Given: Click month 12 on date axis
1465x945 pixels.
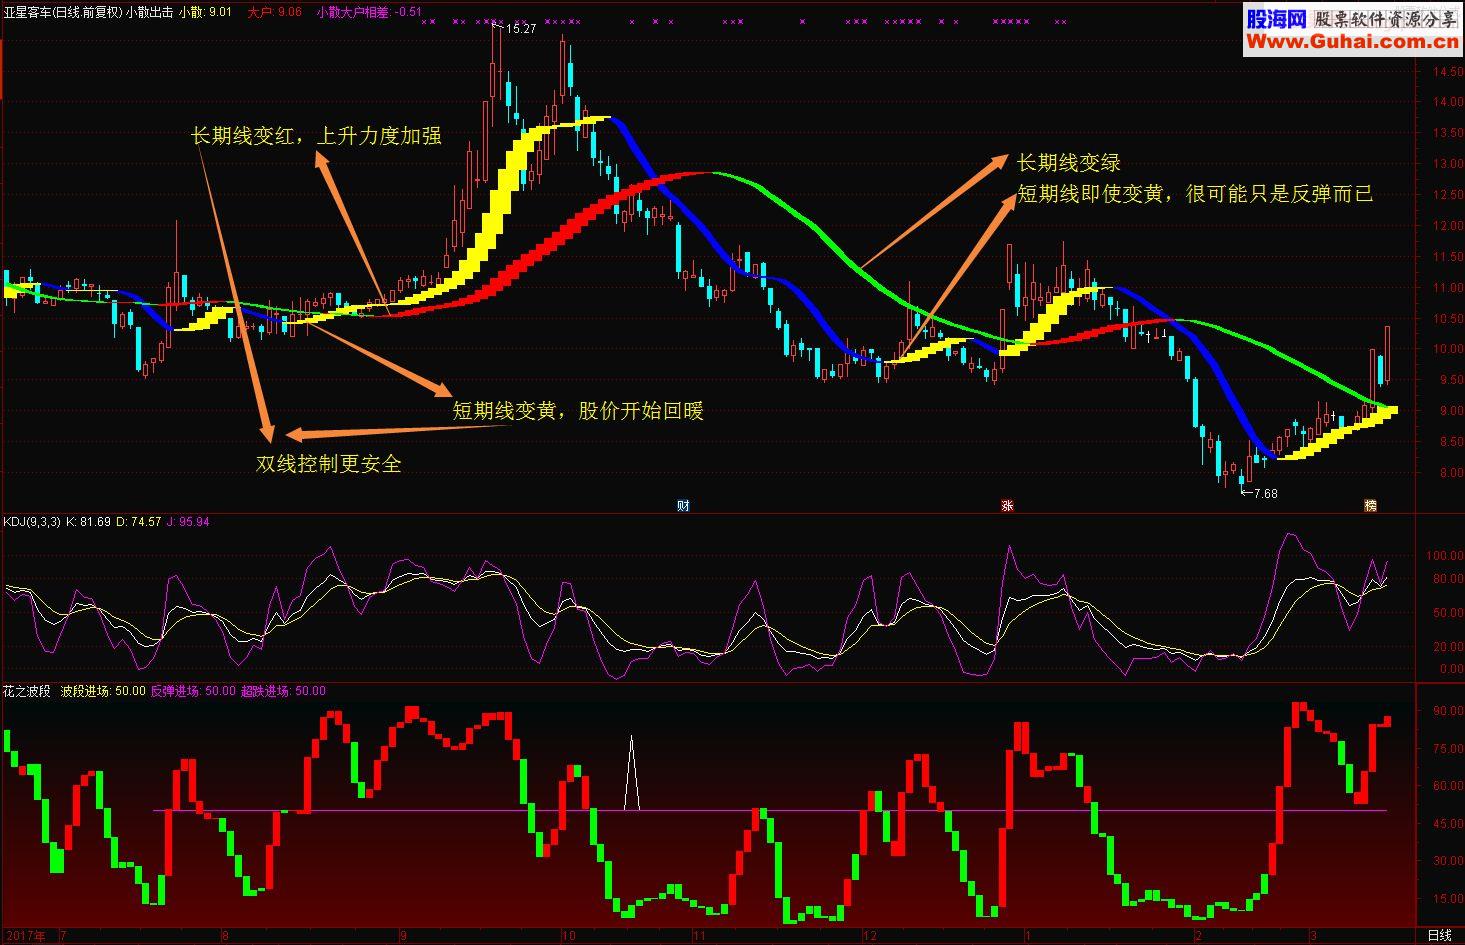Looking at the screenshot, I should point(870,936).
